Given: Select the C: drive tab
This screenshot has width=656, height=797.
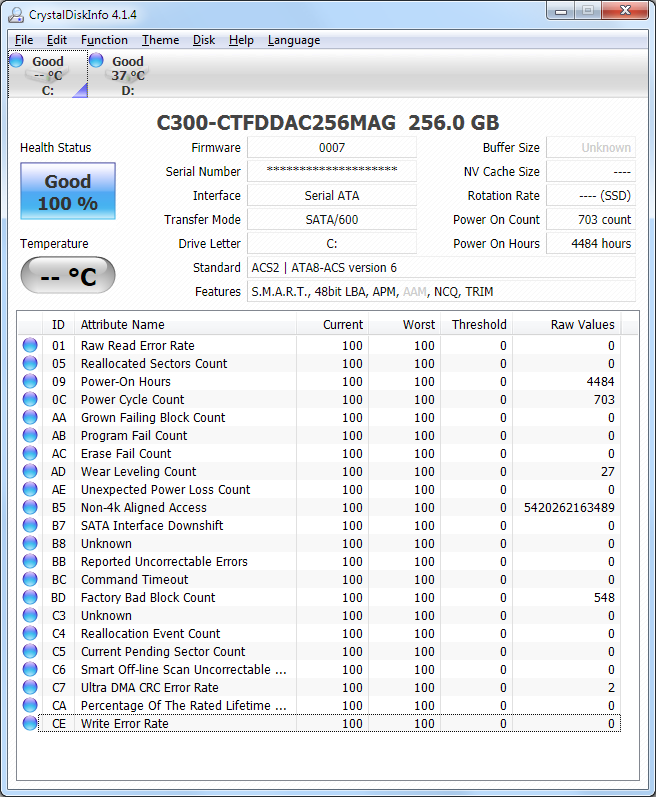Looking at the screenshot, I should [48, 75].
